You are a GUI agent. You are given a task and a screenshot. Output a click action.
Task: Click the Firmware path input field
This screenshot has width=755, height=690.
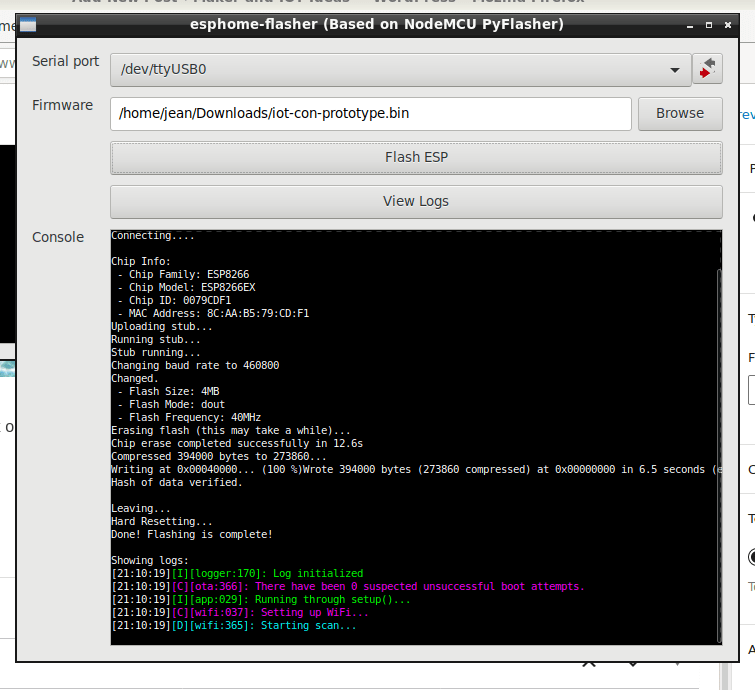point(371,114)
